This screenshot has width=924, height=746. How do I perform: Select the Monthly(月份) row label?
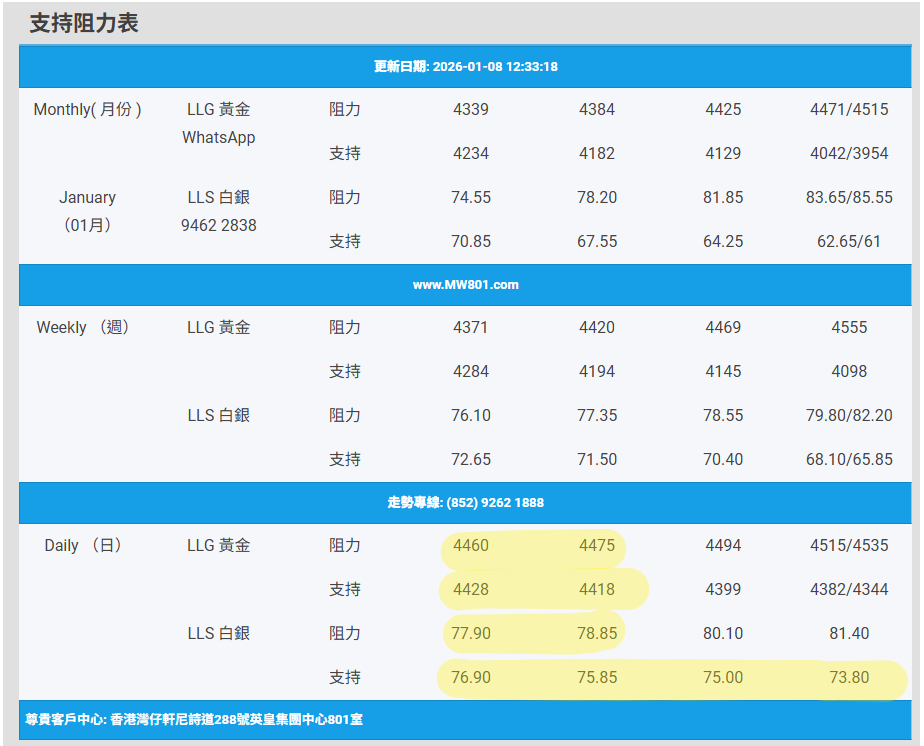87,110
